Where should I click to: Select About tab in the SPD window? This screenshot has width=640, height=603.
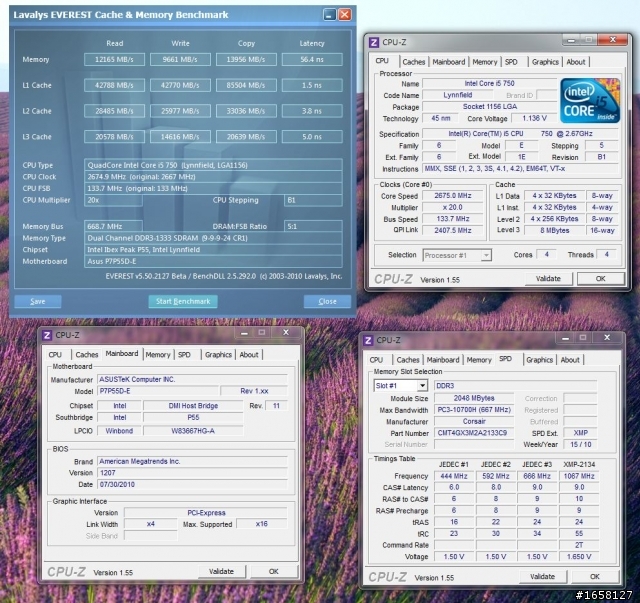[x=570, y=360]
